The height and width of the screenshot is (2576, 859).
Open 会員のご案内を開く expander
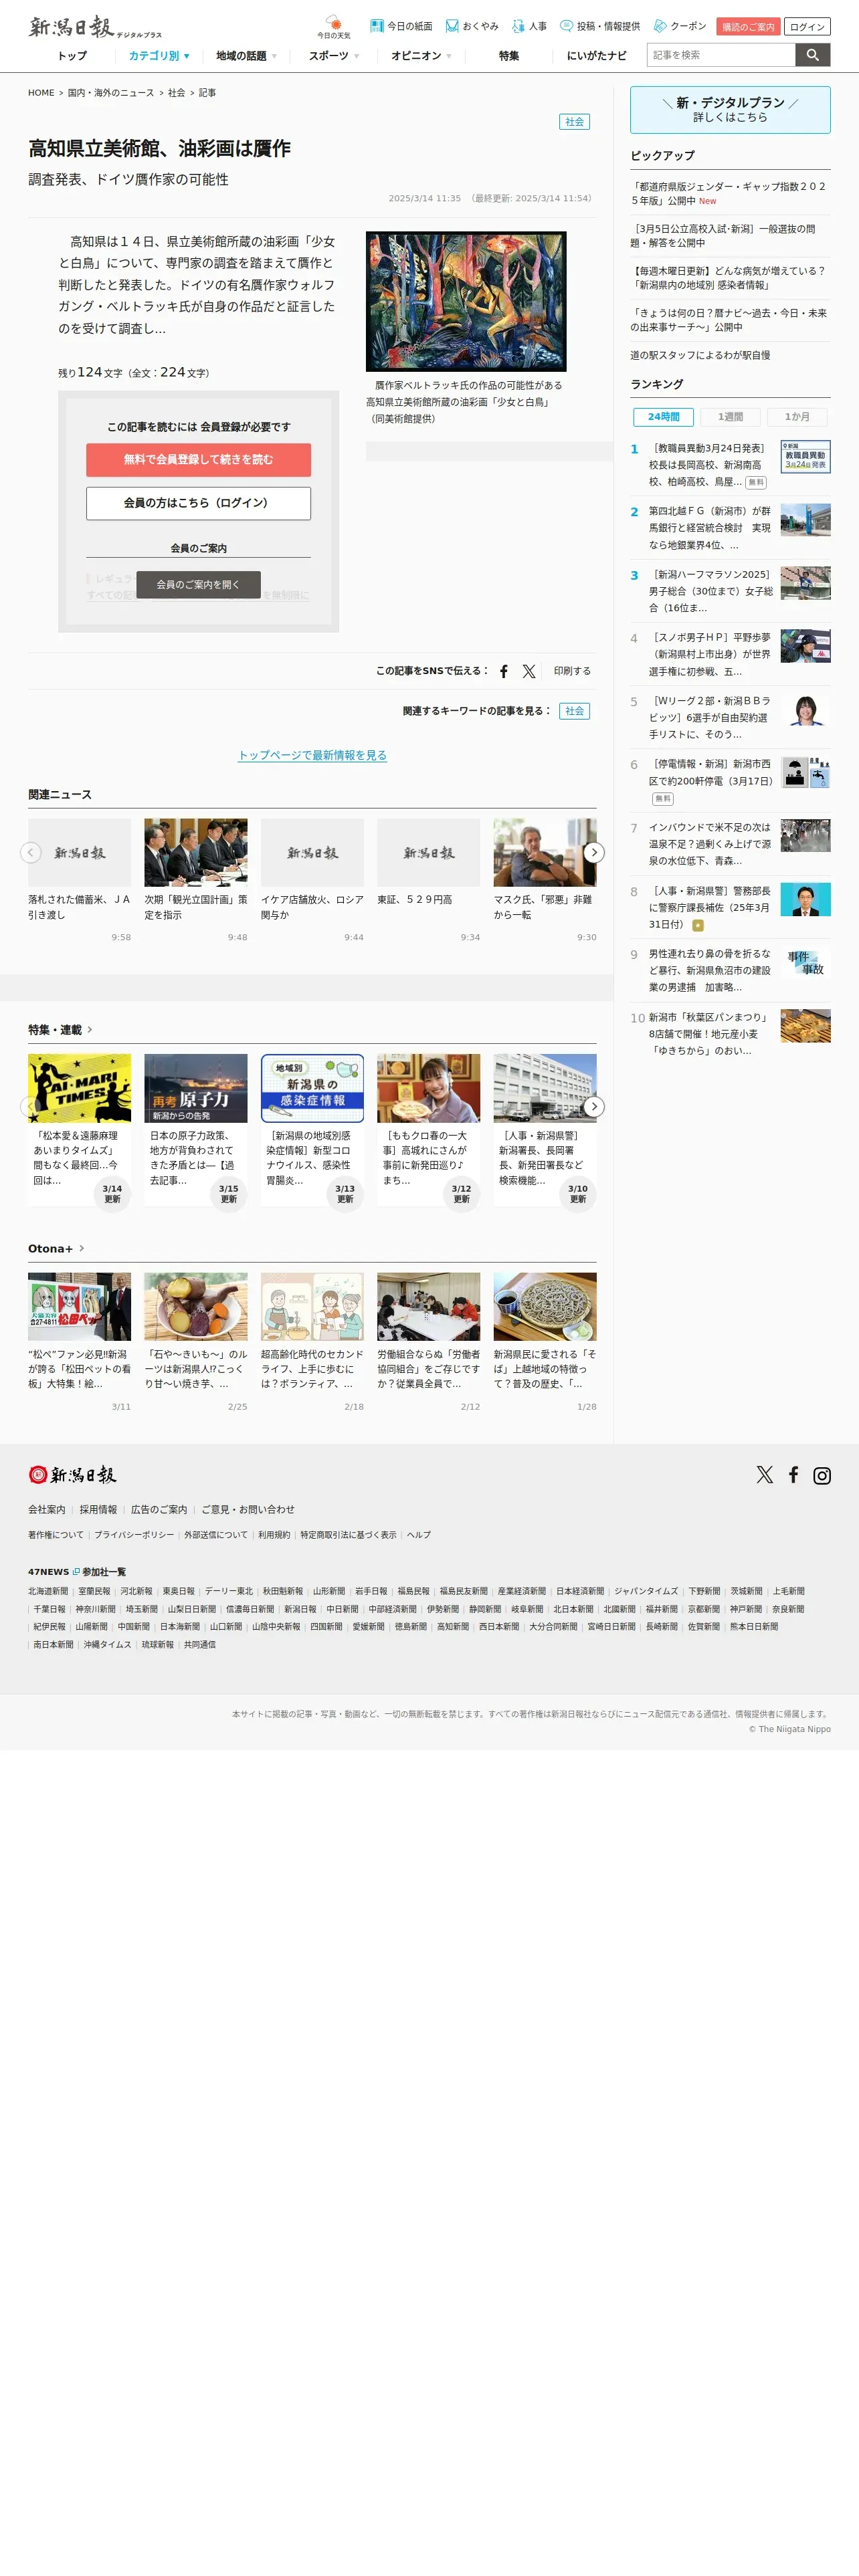198,584
